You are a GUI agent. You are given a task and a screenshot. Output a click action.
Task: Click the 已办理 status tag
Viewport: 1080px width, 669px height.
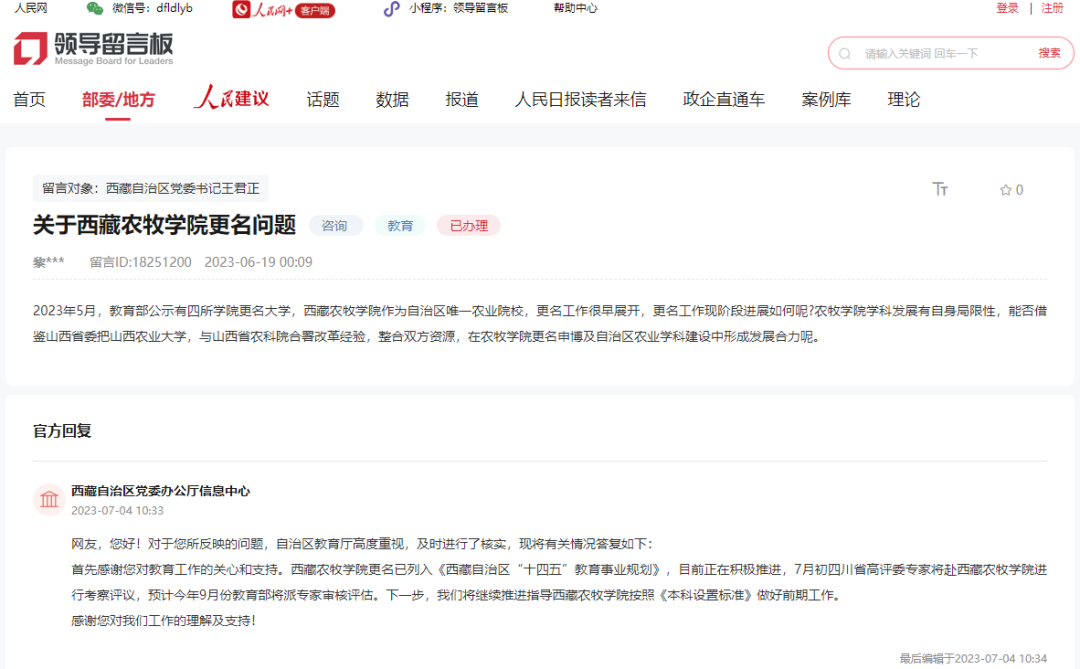pyautogui.click(x=468, y=226)
